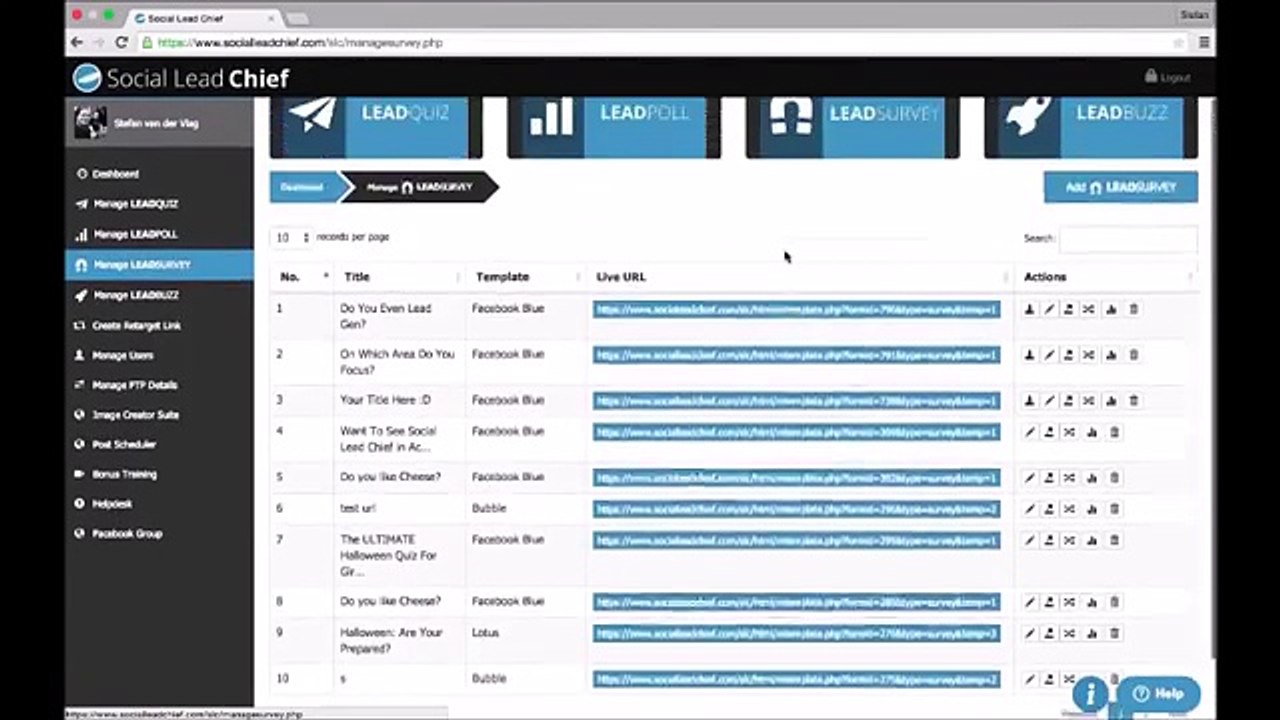Click the LEADPOLL banner tile
Viewport: 1280px width, 720px height.
(x=613, y=127)
